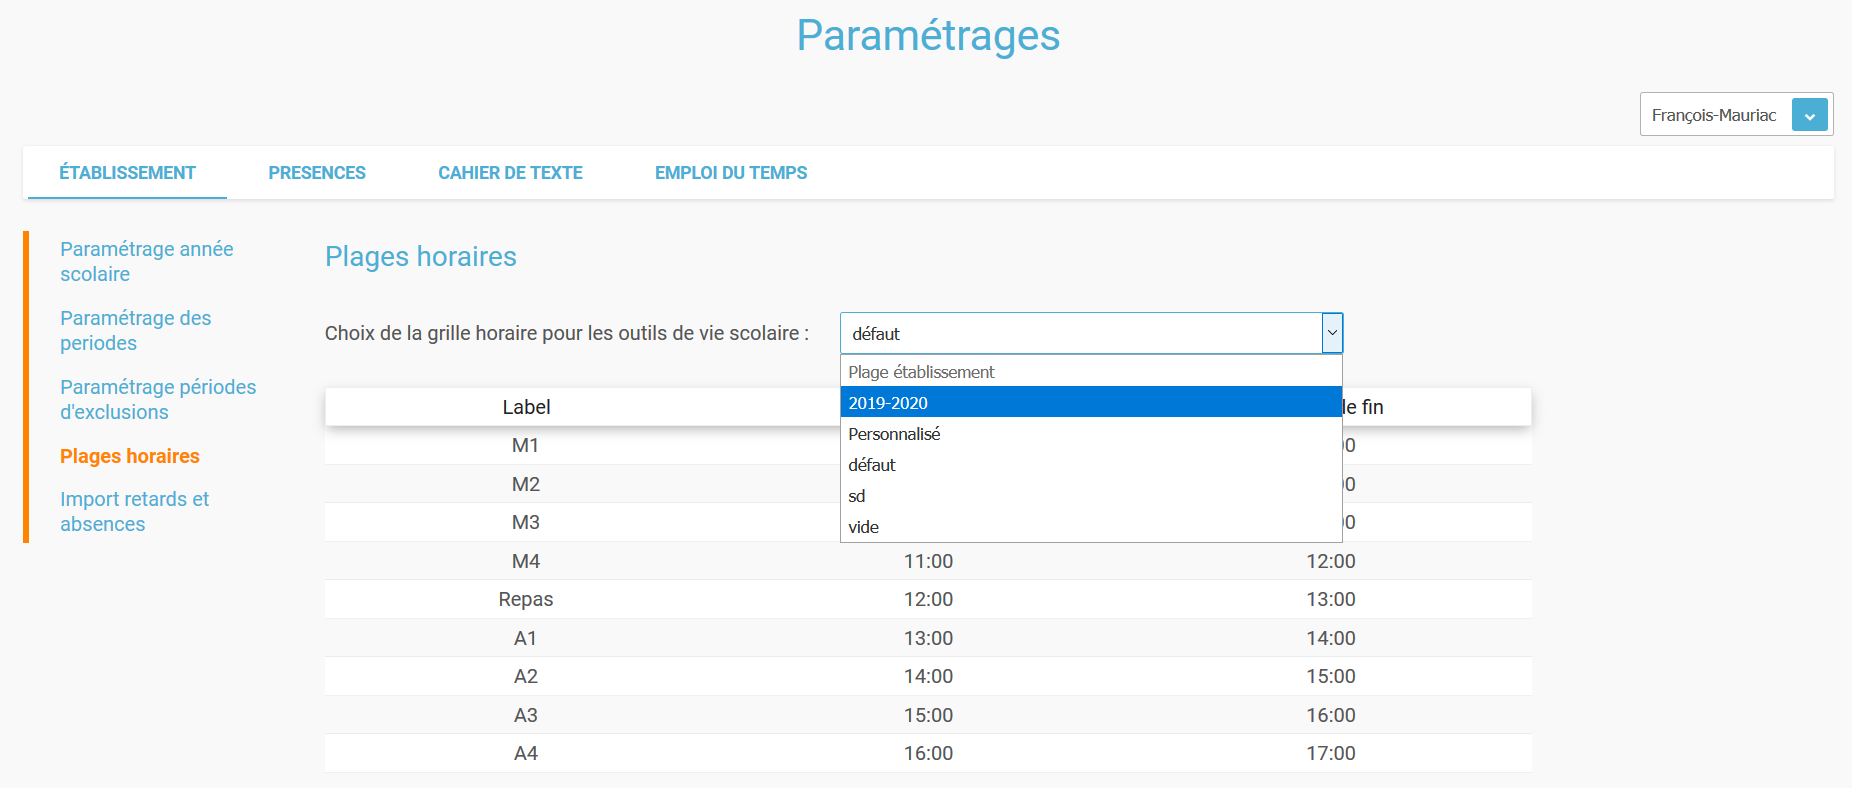The width and height of the screenshot is (1852, 788).
Task: Open the François-Mauriac establishment dropdown
Action: pyautogui.click(x=1714, y=115)
